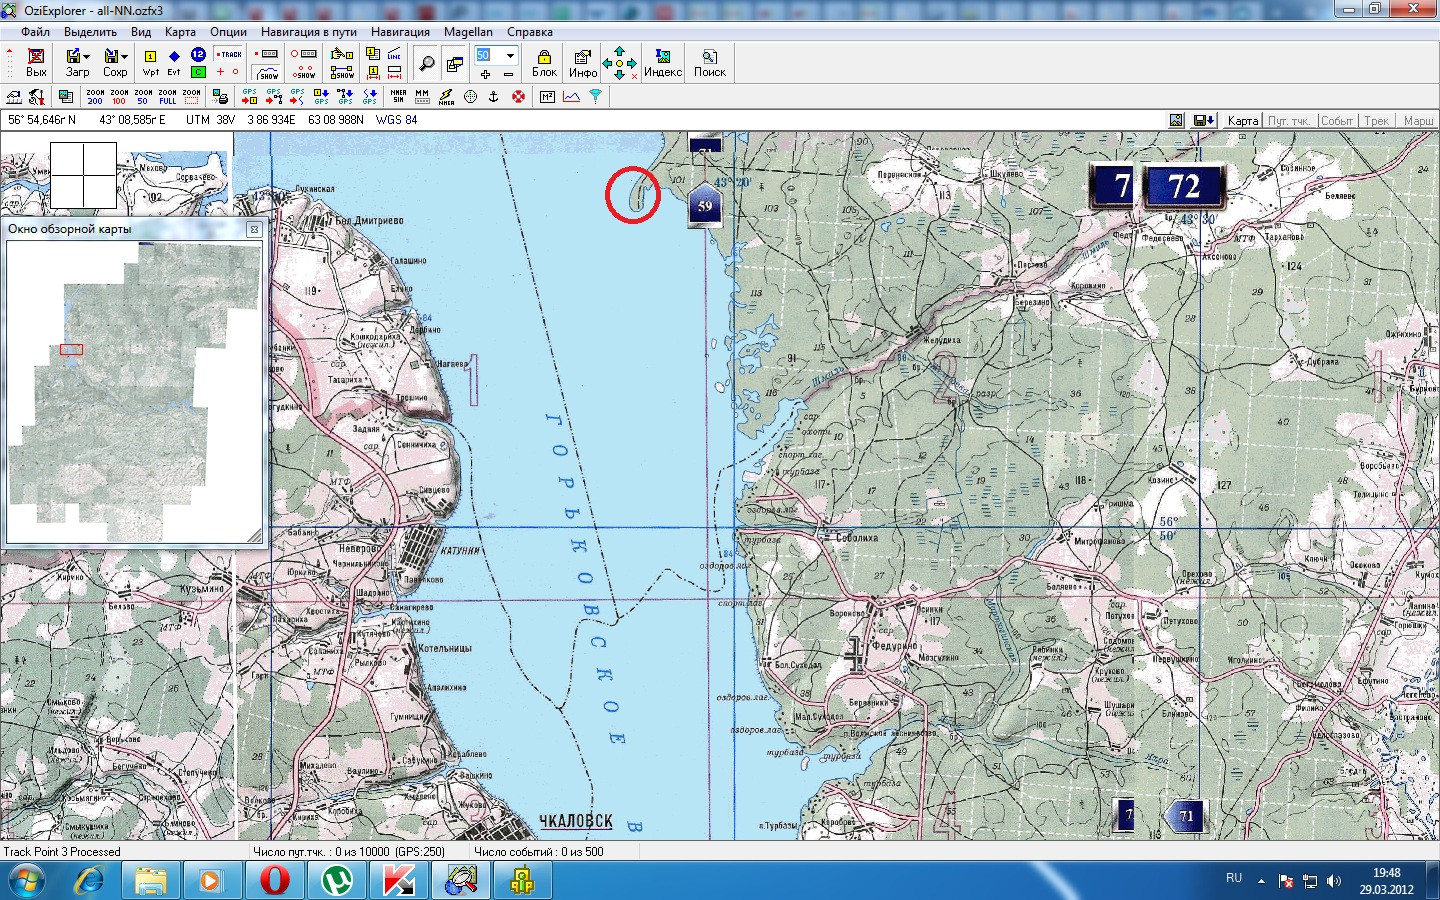Click the map sheet marker 59
Screen dimensions: 1440x900
705,205
